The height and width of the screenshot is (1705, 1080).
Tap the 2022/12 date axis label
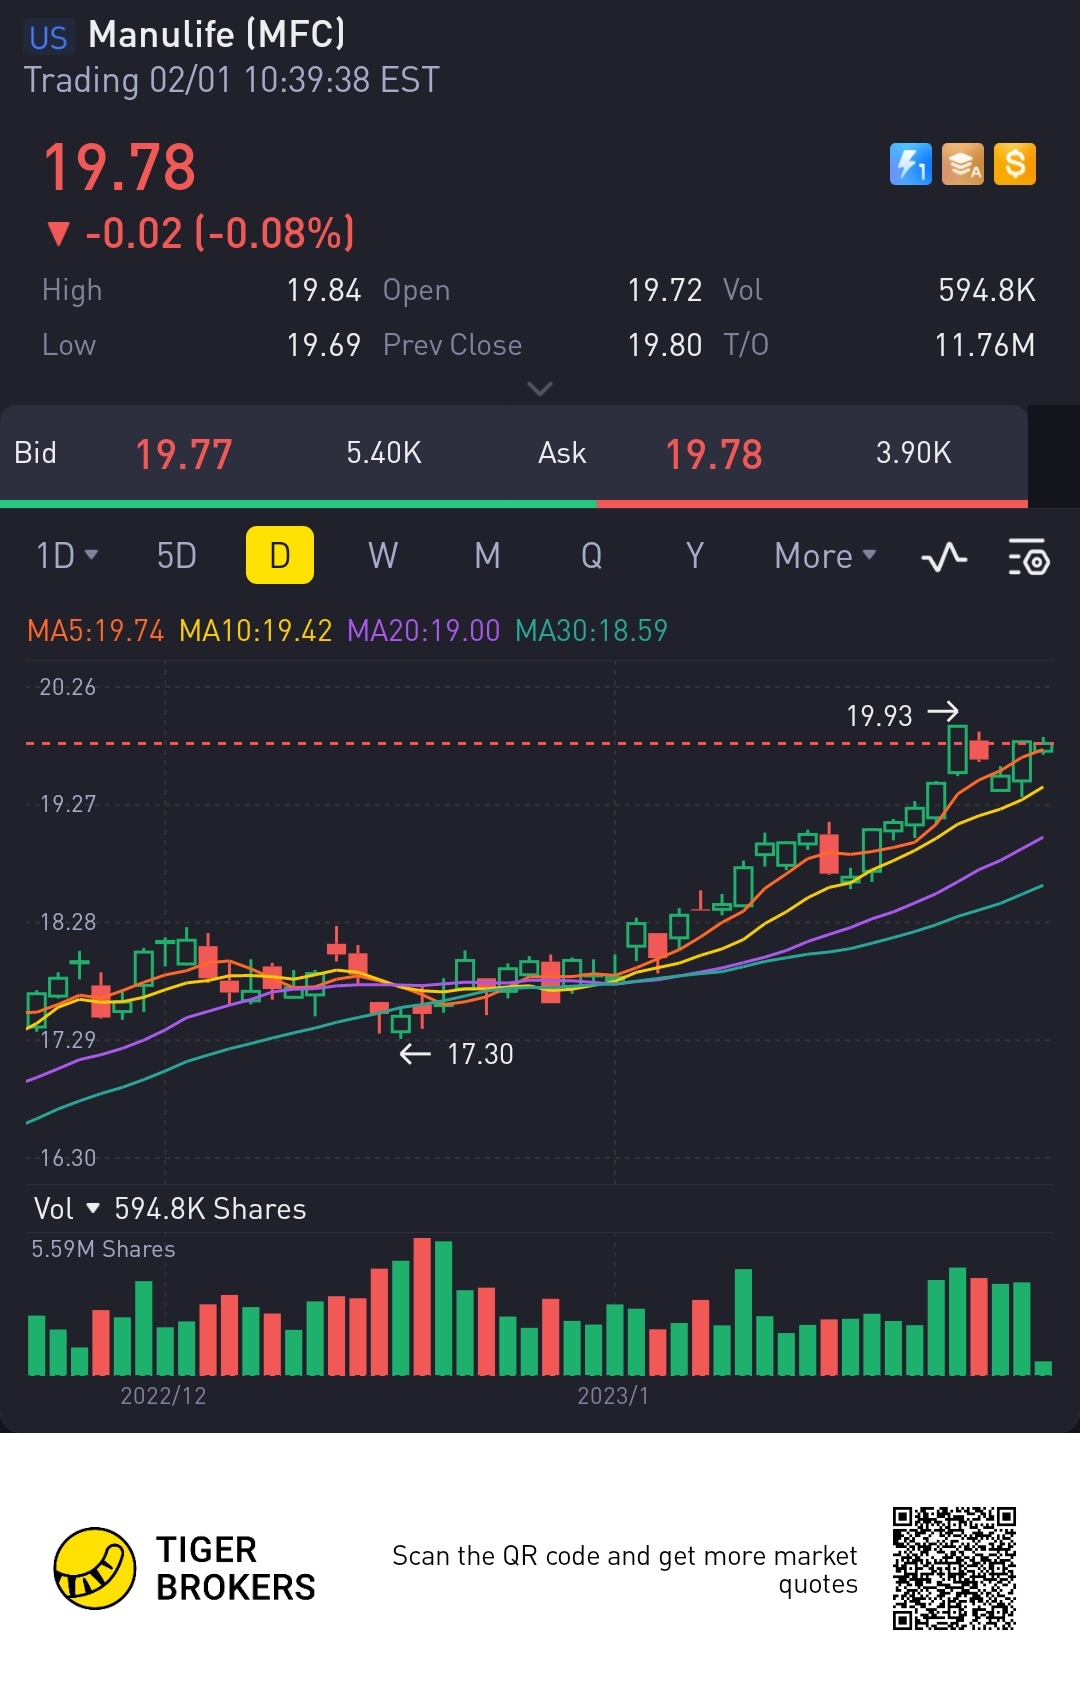(163, 1396)
